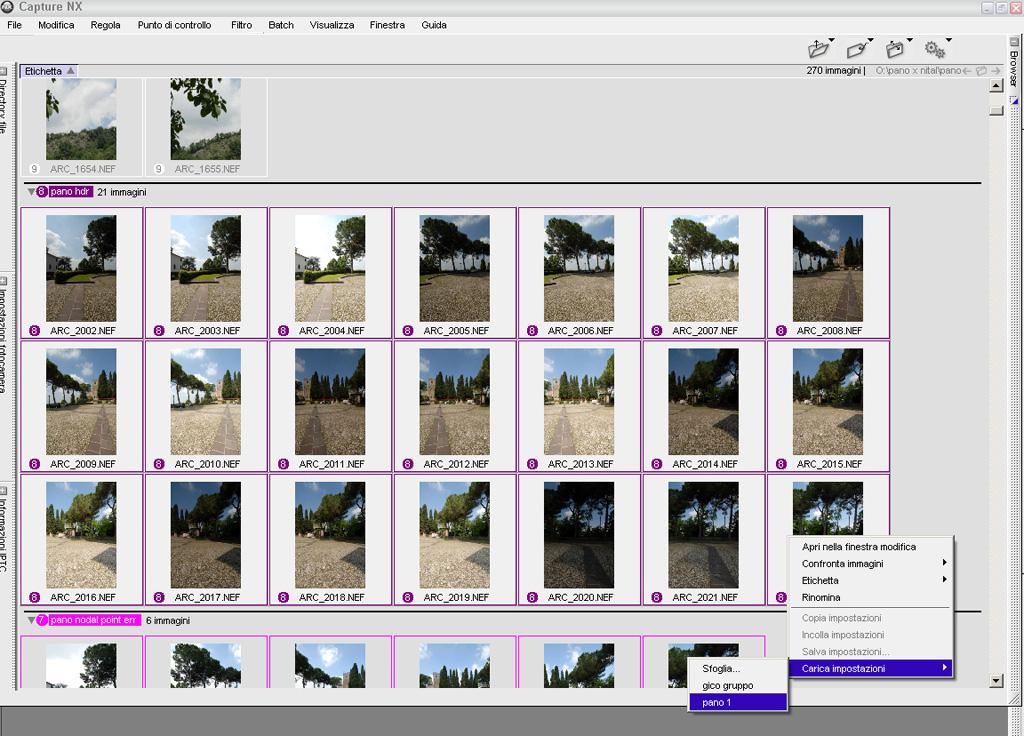The width and height of the screenshot is (1024, 736).
Task: Click the label 8 badge on ARC_2014.NEF
Action: pyautogui.click(x=657, y=464)
